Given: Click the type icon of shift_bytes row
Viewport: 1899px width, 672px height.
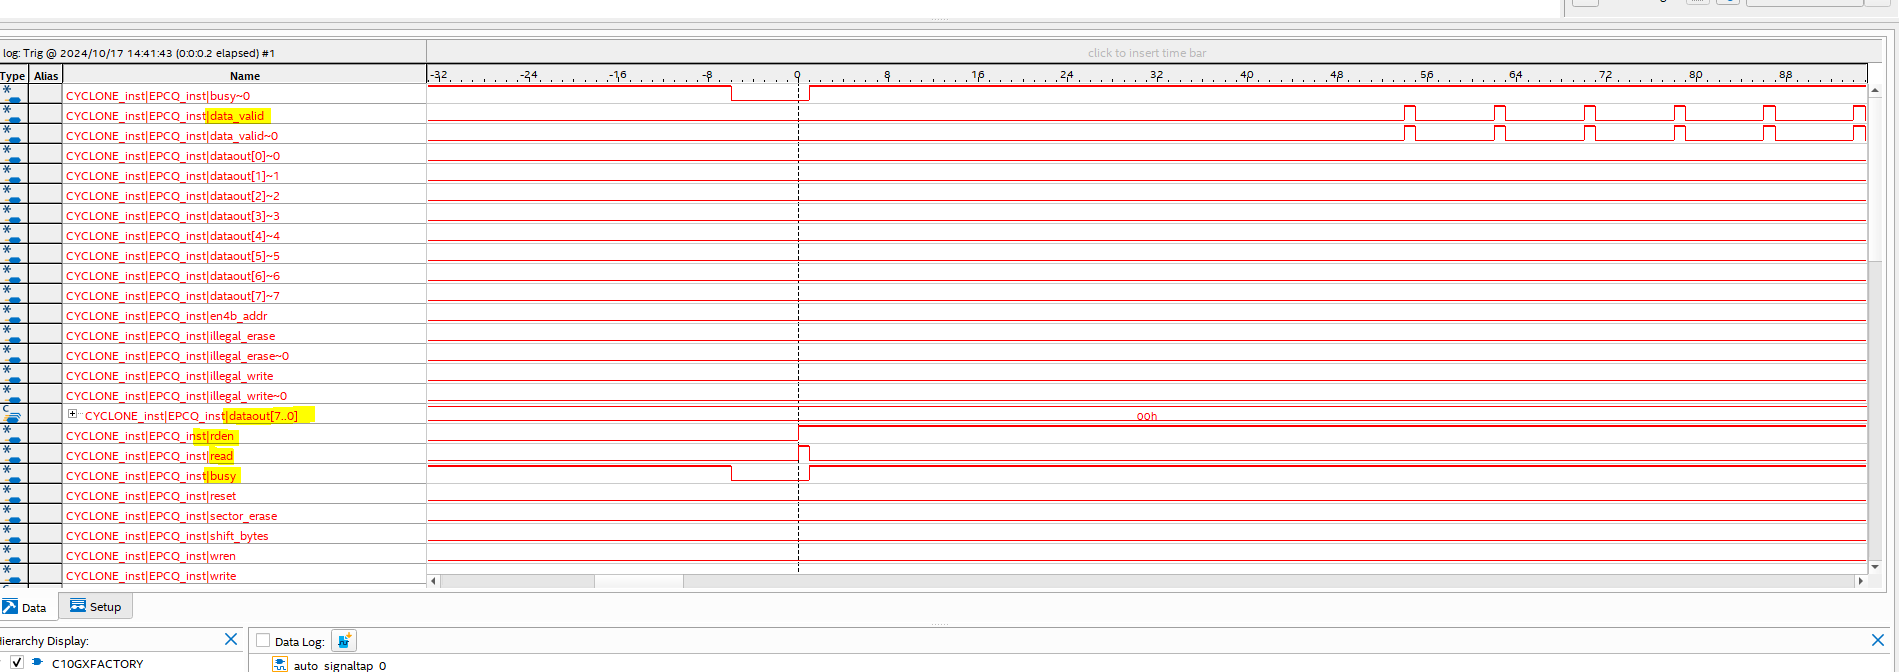Looking at the screenshot, I should 13,535.
